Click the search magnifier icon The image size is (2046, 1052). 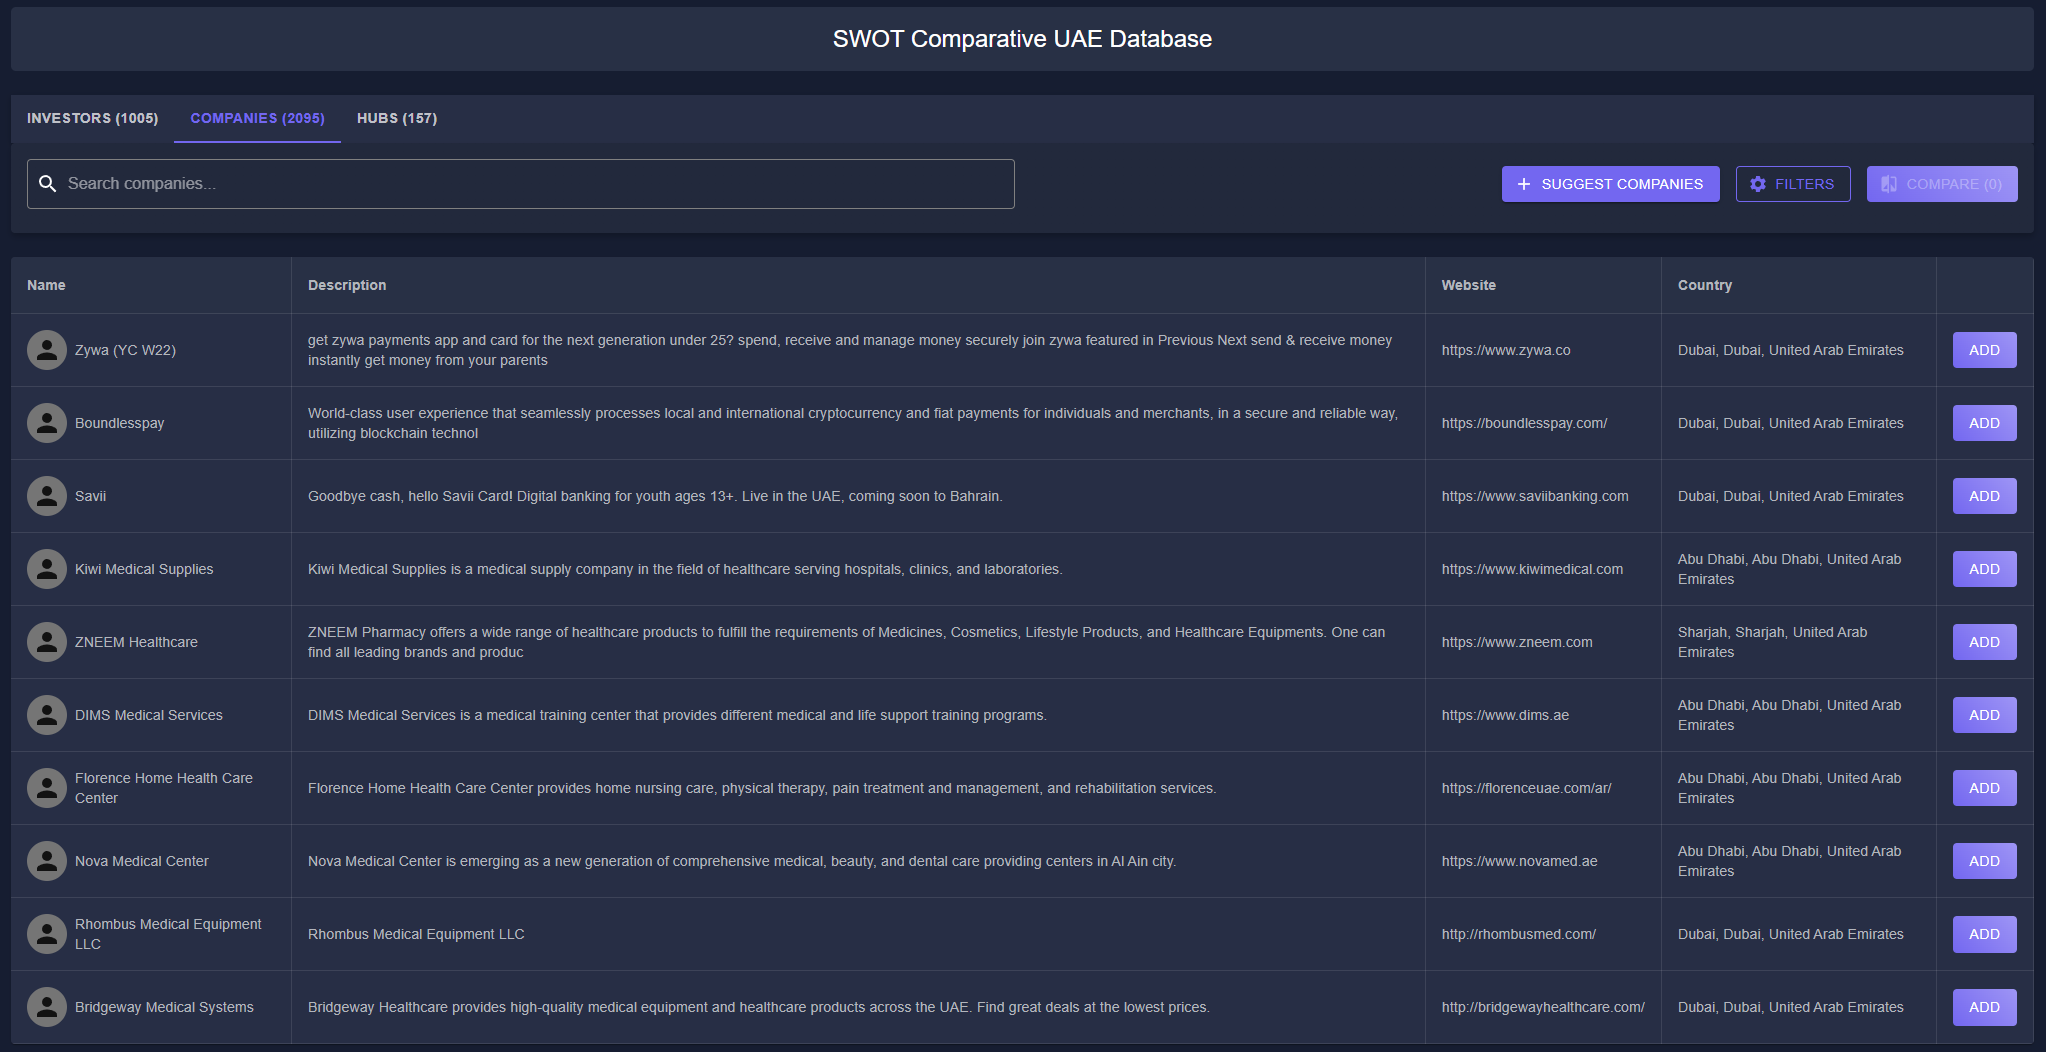47,184
